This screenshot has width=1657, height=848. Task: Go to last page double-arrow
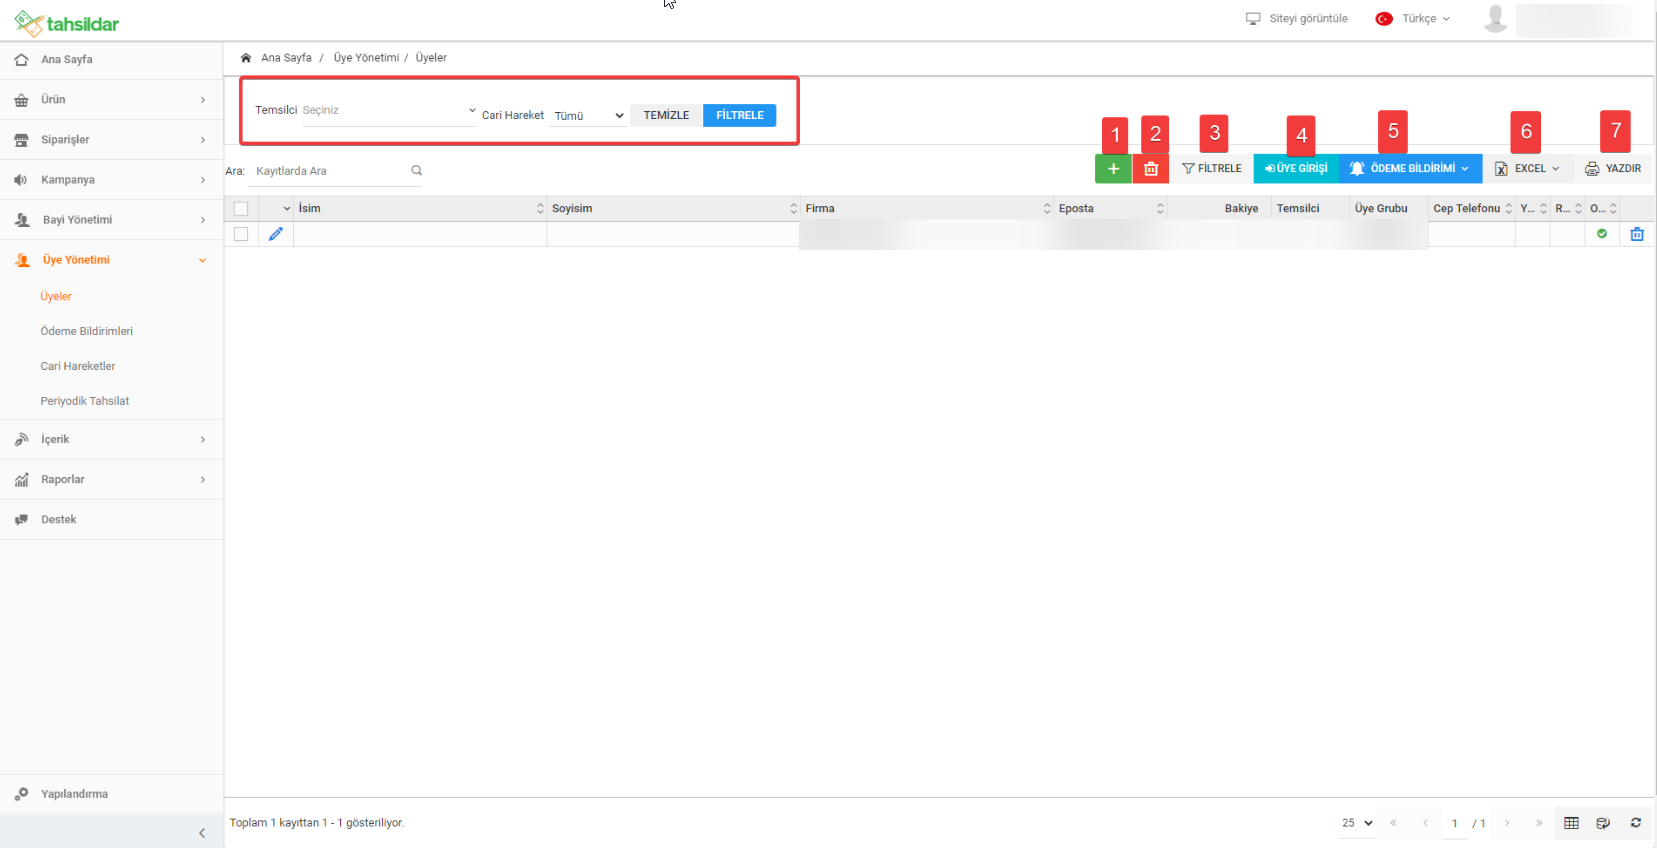click(1539, 823)
